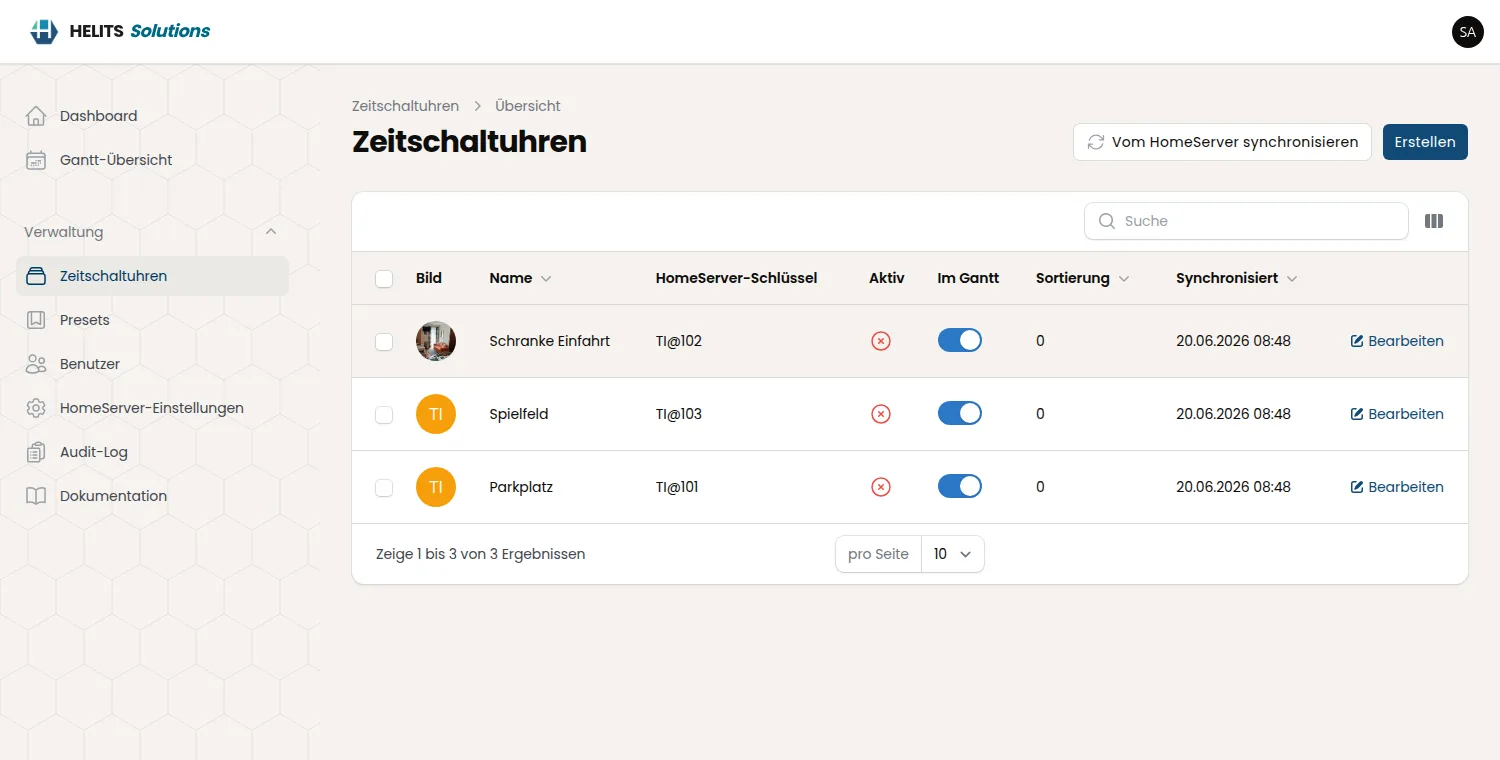Click the HELITS Solutions logo
1500x760 pixels.
click(120, 31)
